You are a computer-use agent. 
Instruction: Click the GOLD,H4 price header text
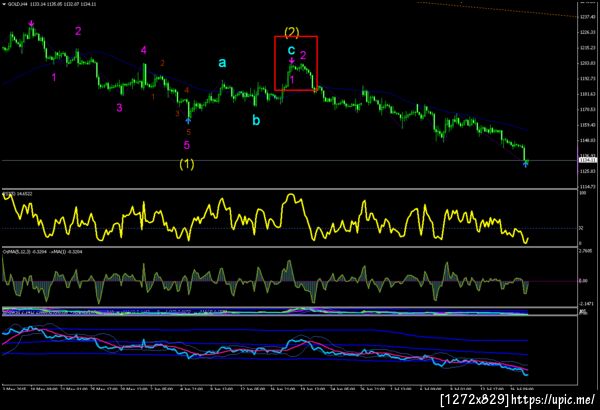(52, 4)
